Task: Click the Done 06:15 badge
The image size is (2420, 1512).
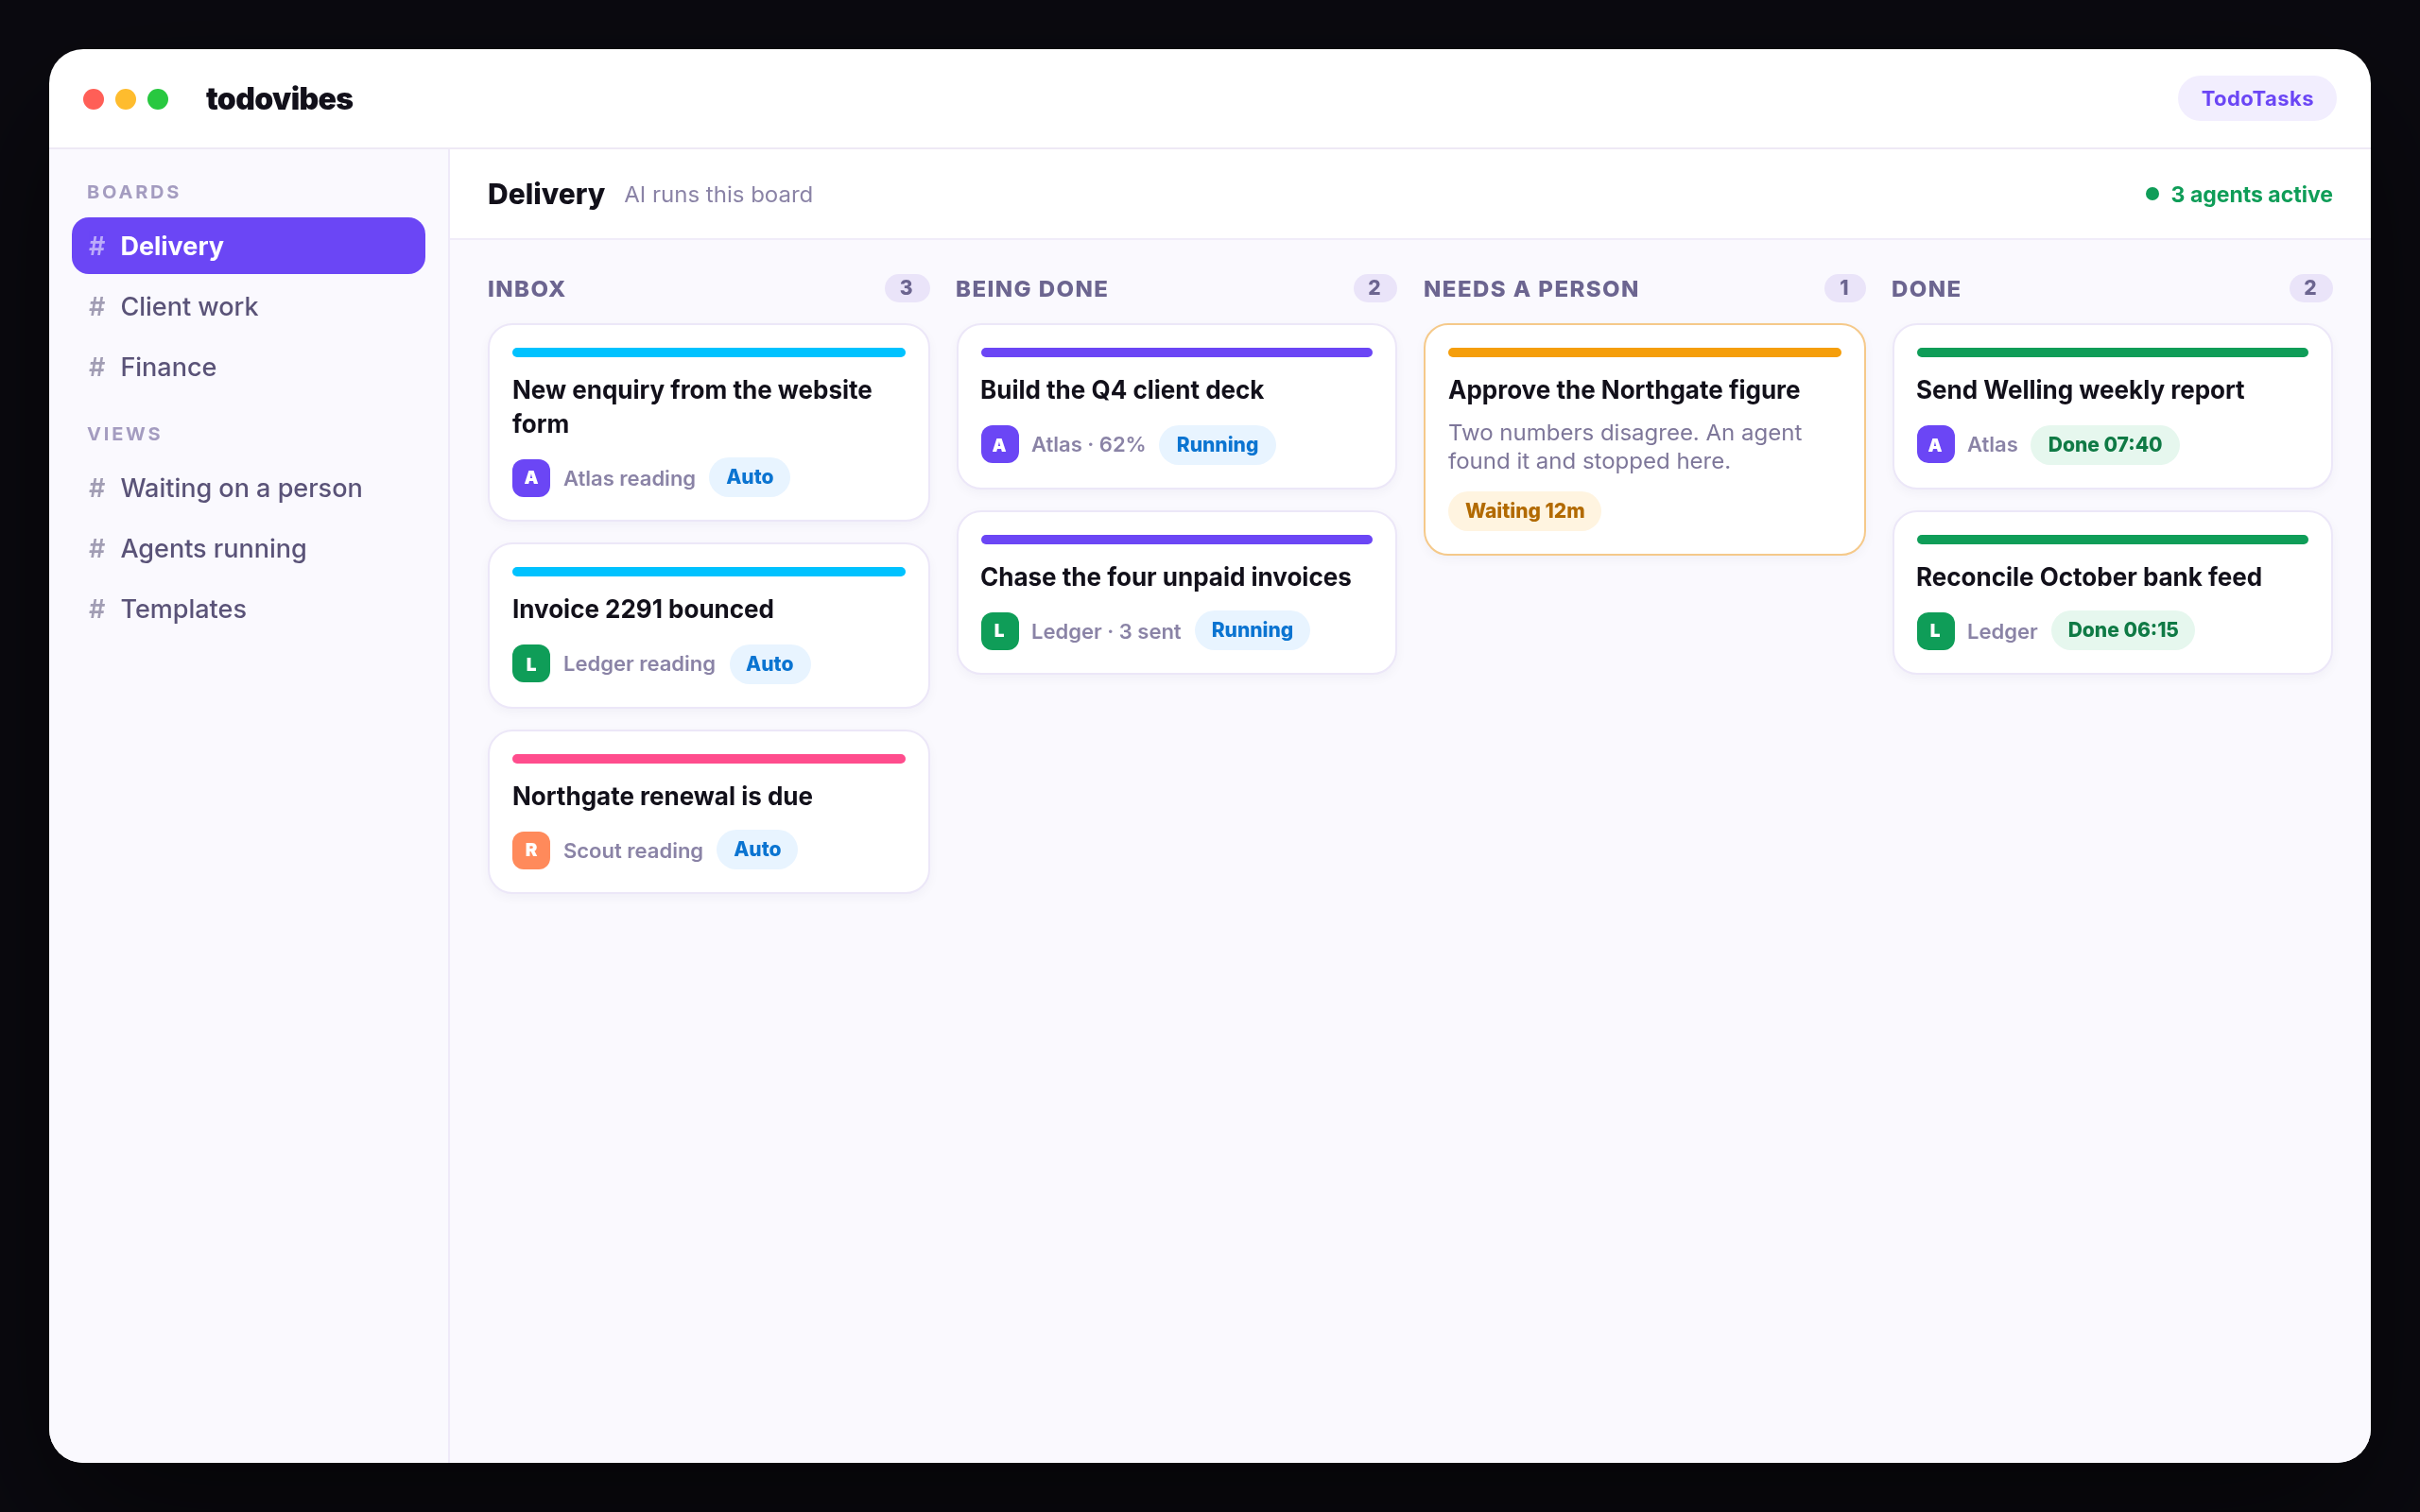Action: point(2122,630)
